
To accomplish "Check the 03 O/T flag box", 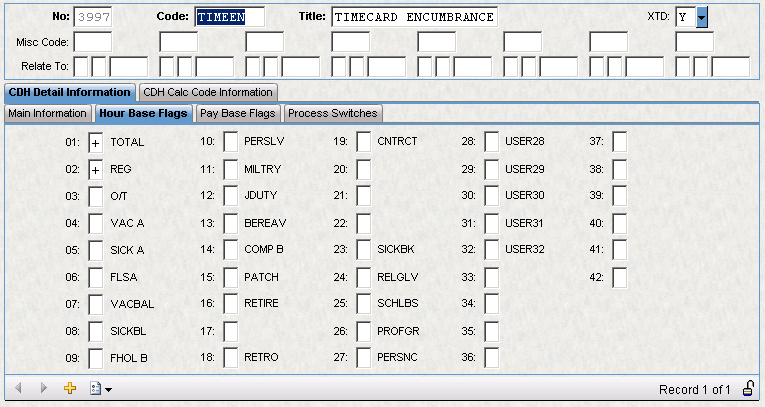I will point(96,197).
